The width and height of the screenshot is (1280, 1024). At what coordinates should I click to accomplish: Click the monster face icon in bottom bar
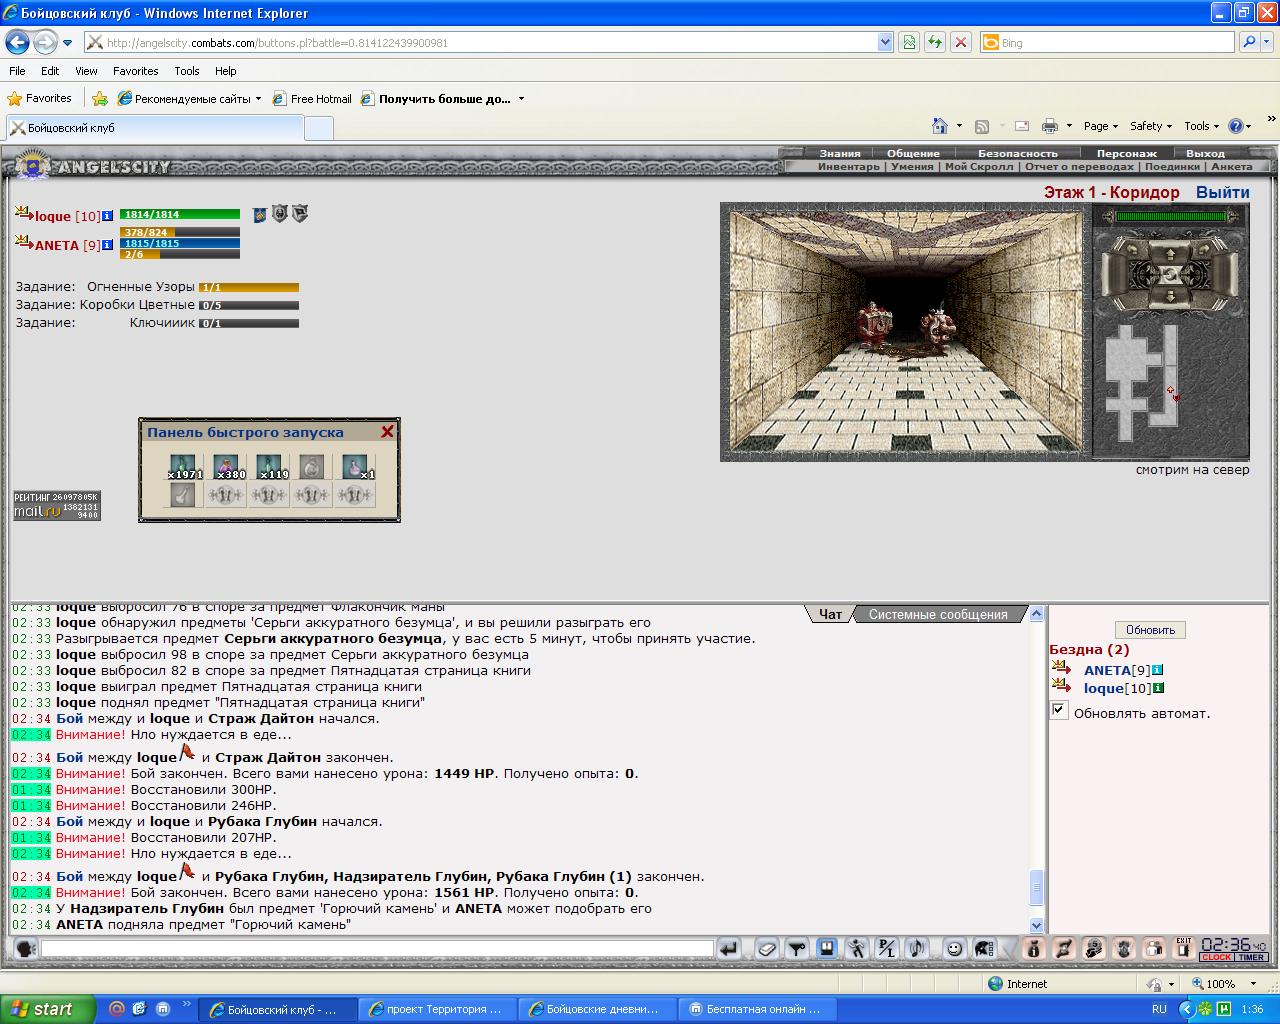point(1124,948)
